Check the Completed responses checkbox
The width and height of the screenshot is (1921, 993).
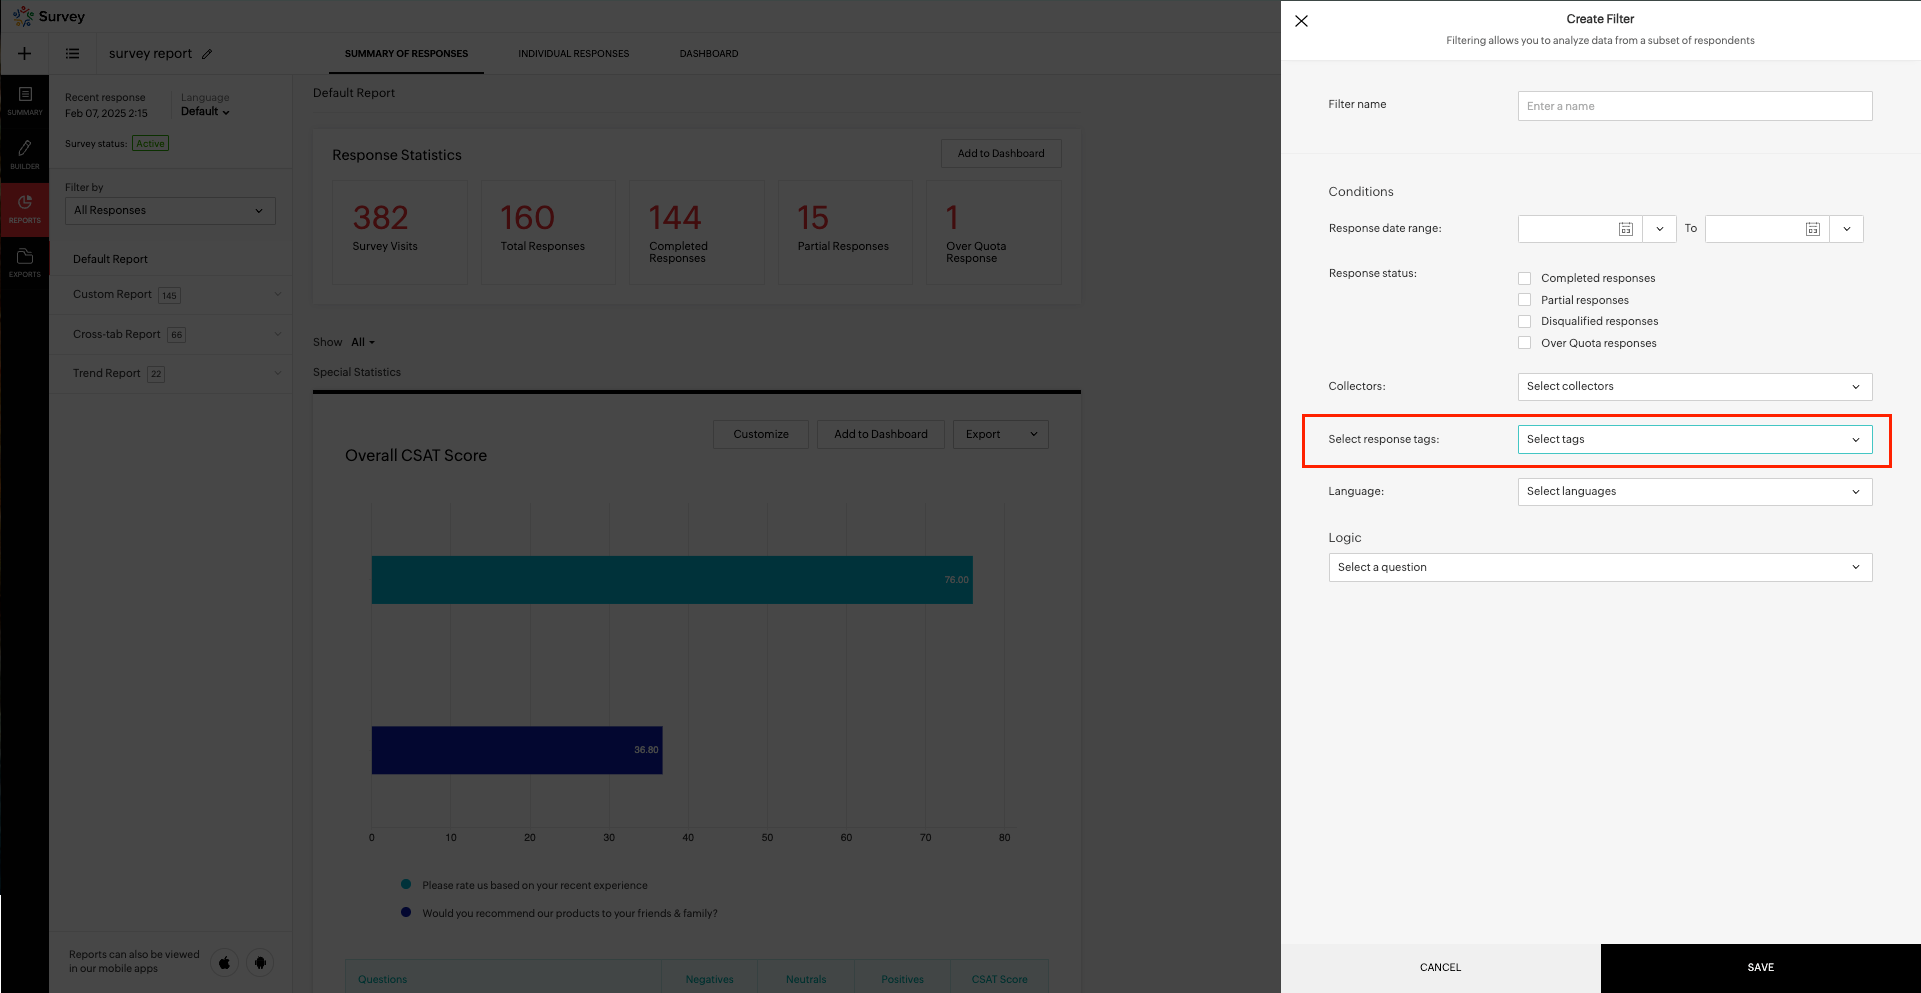tap(1524, 279)
